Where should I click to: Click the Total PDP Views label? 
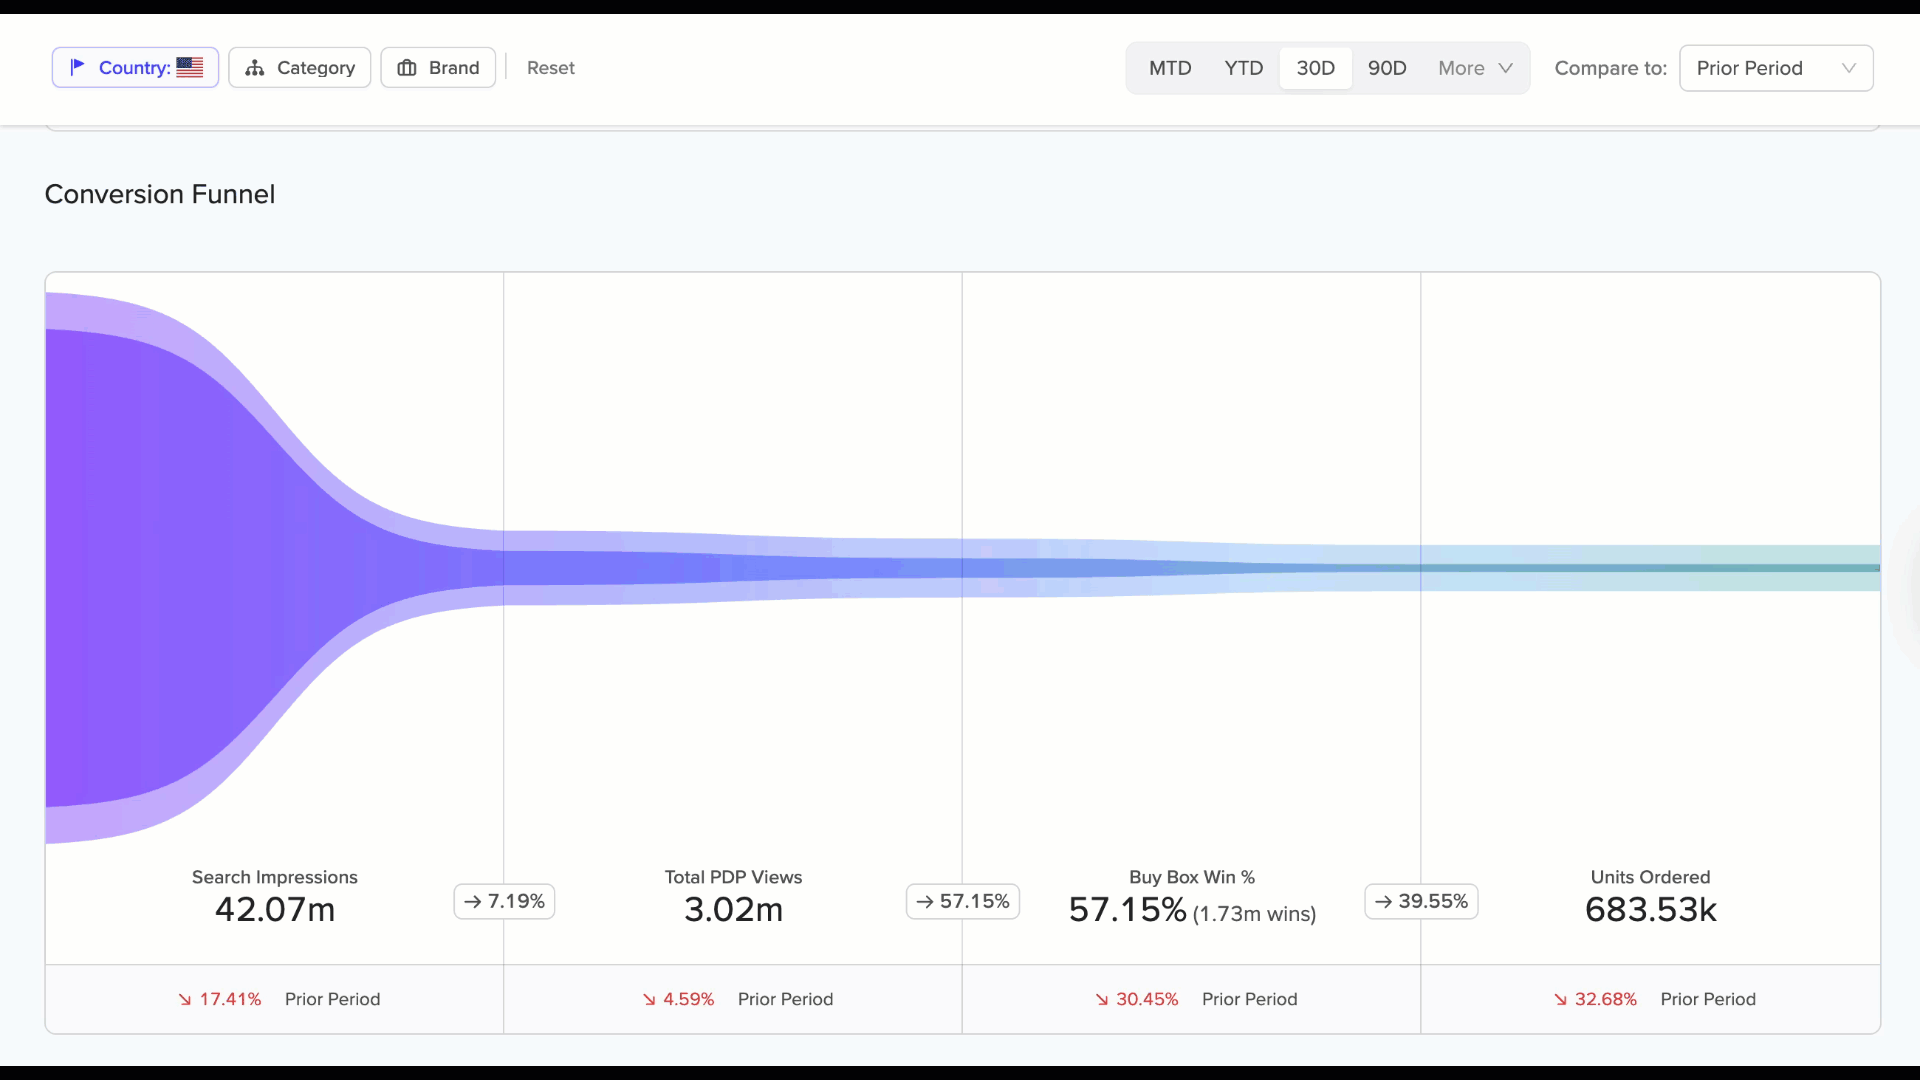(733, 877)
